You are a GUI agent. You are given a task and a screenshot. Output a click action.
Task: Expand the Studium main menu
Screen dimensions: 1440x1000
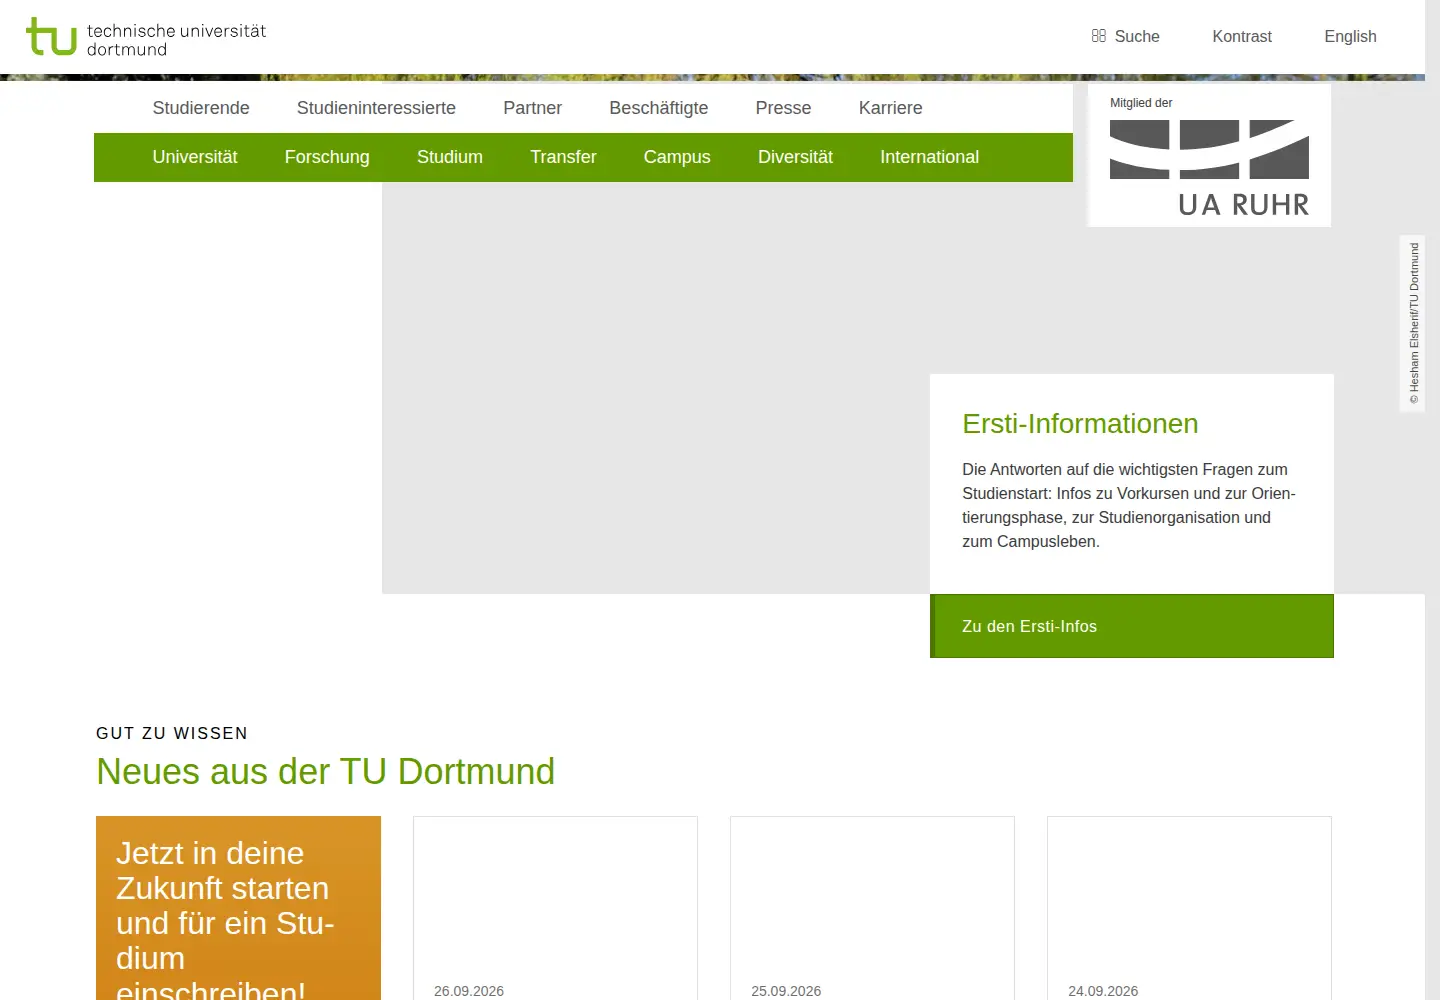450,157
